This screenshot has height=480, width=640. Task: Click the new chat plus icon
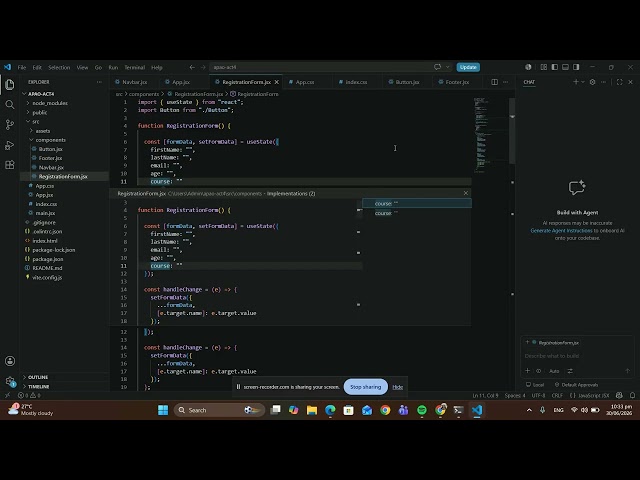pos(576,82)
